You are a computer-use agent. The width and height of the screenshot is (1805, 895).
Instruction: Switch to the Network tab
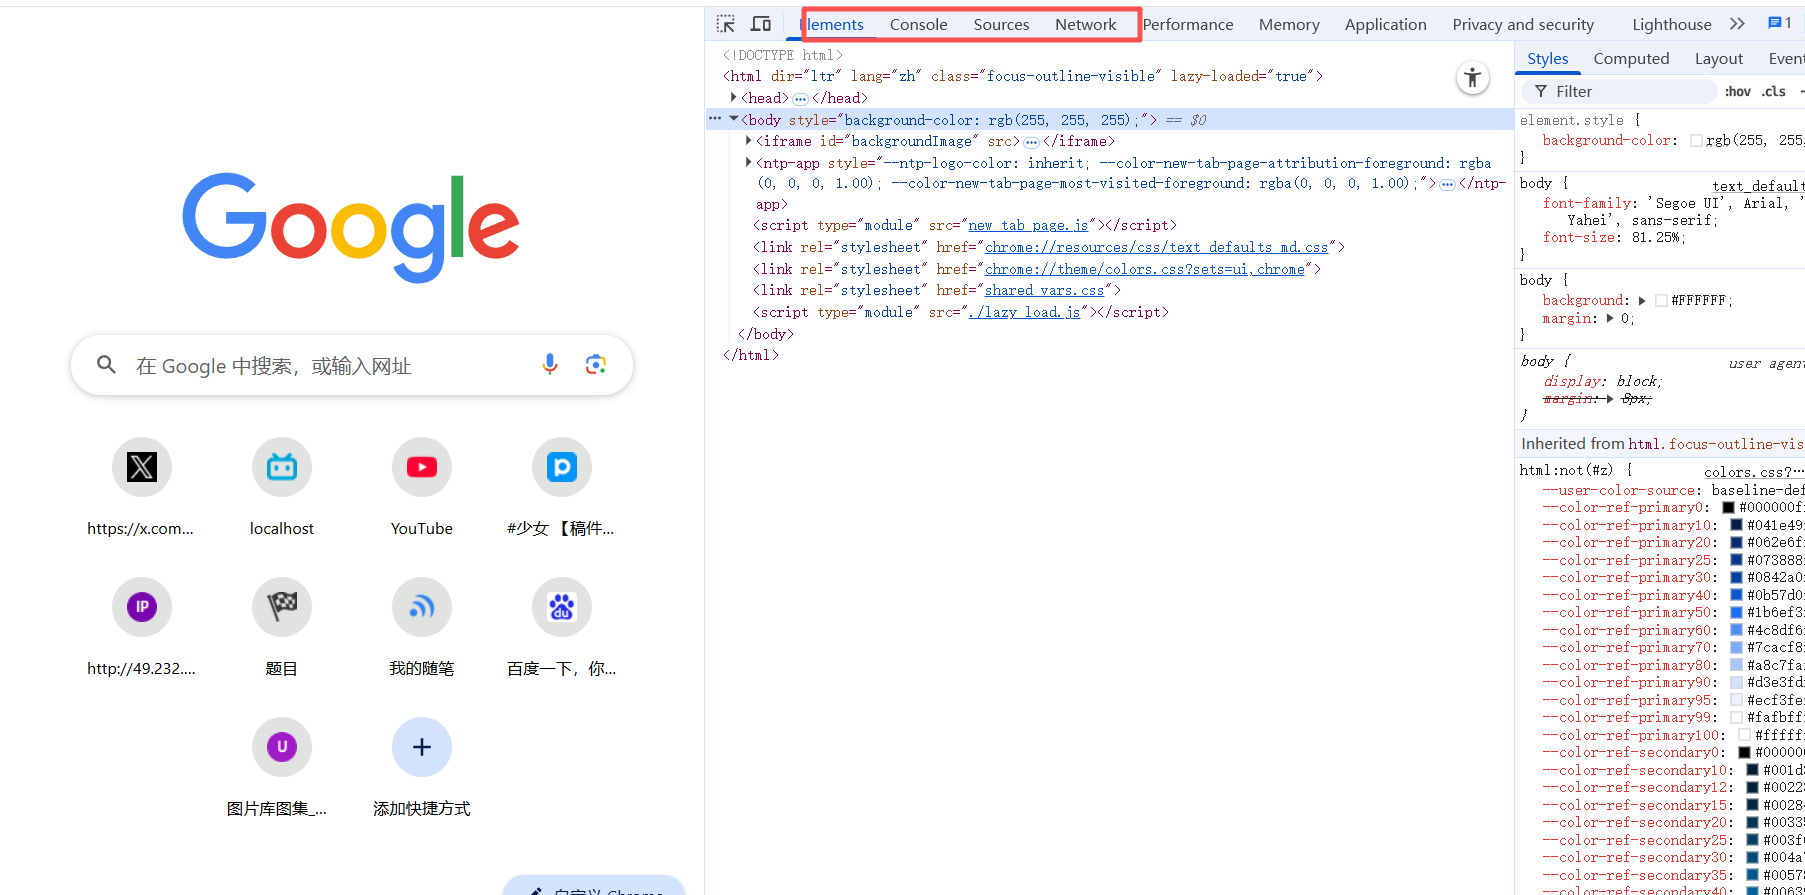pos(1085,24)
